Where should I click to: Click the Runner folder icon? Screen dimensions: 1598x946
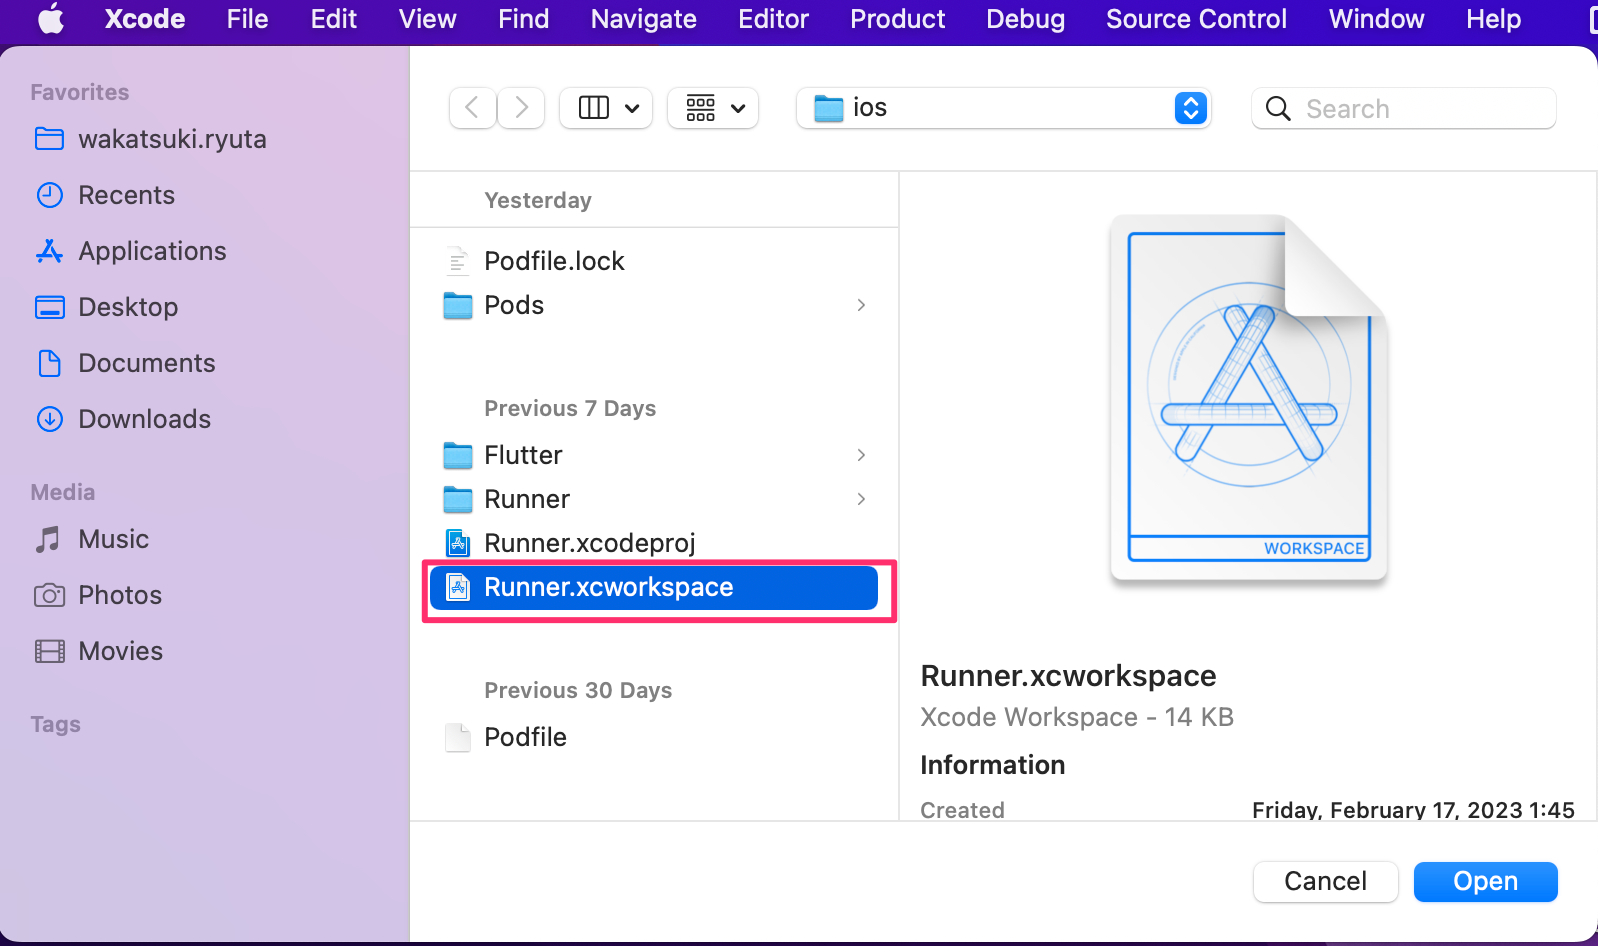(x=458, y=499)
